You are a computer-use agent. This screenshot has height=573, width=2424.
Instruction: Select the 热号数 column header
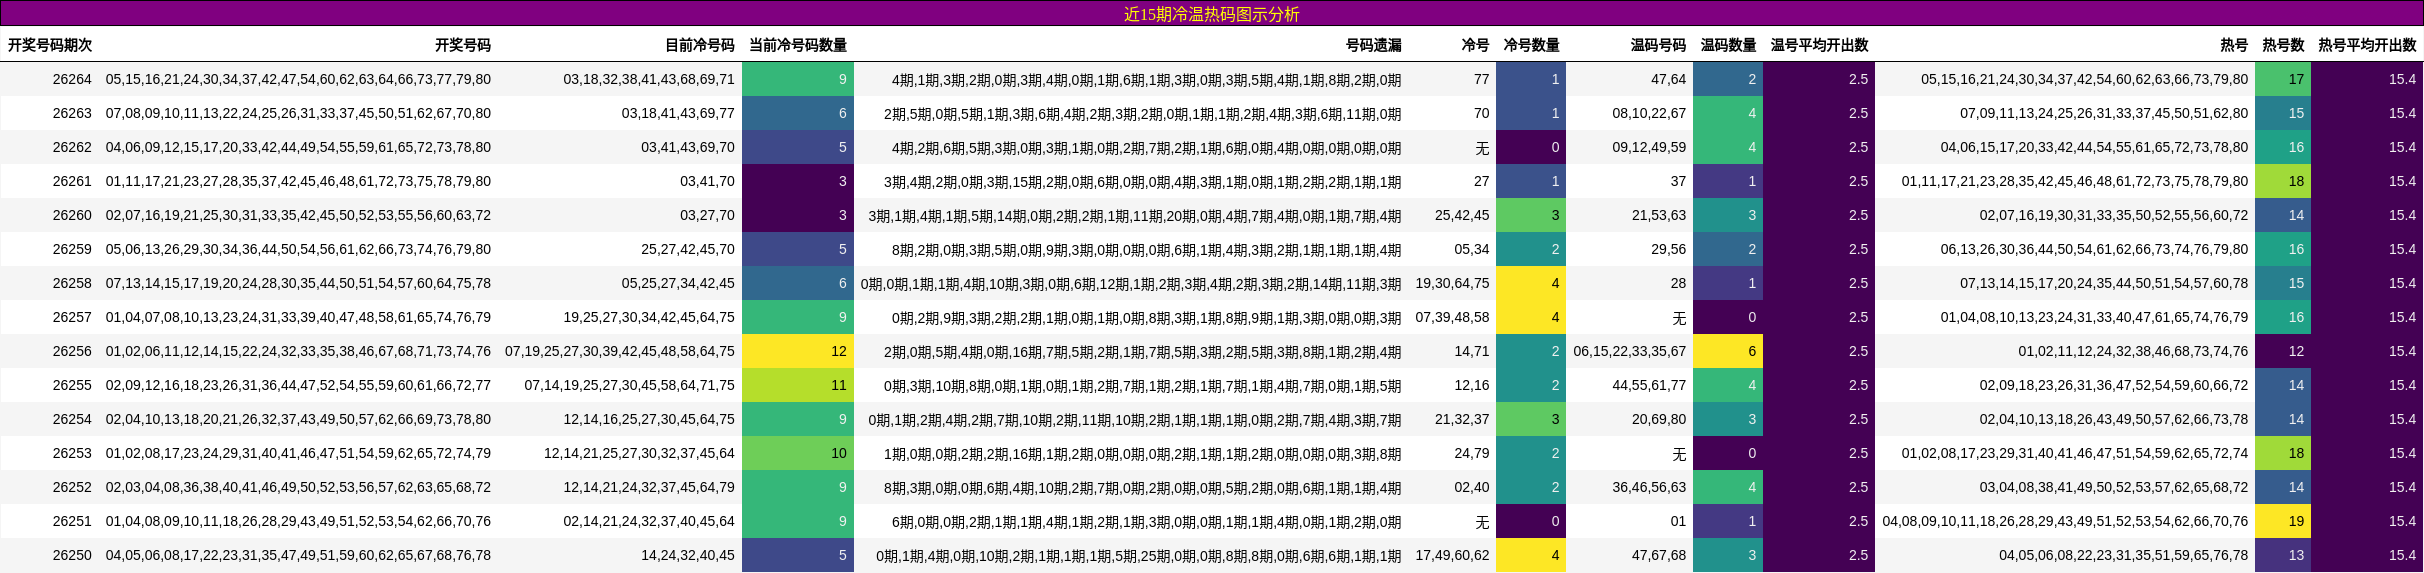point(2284,45)
